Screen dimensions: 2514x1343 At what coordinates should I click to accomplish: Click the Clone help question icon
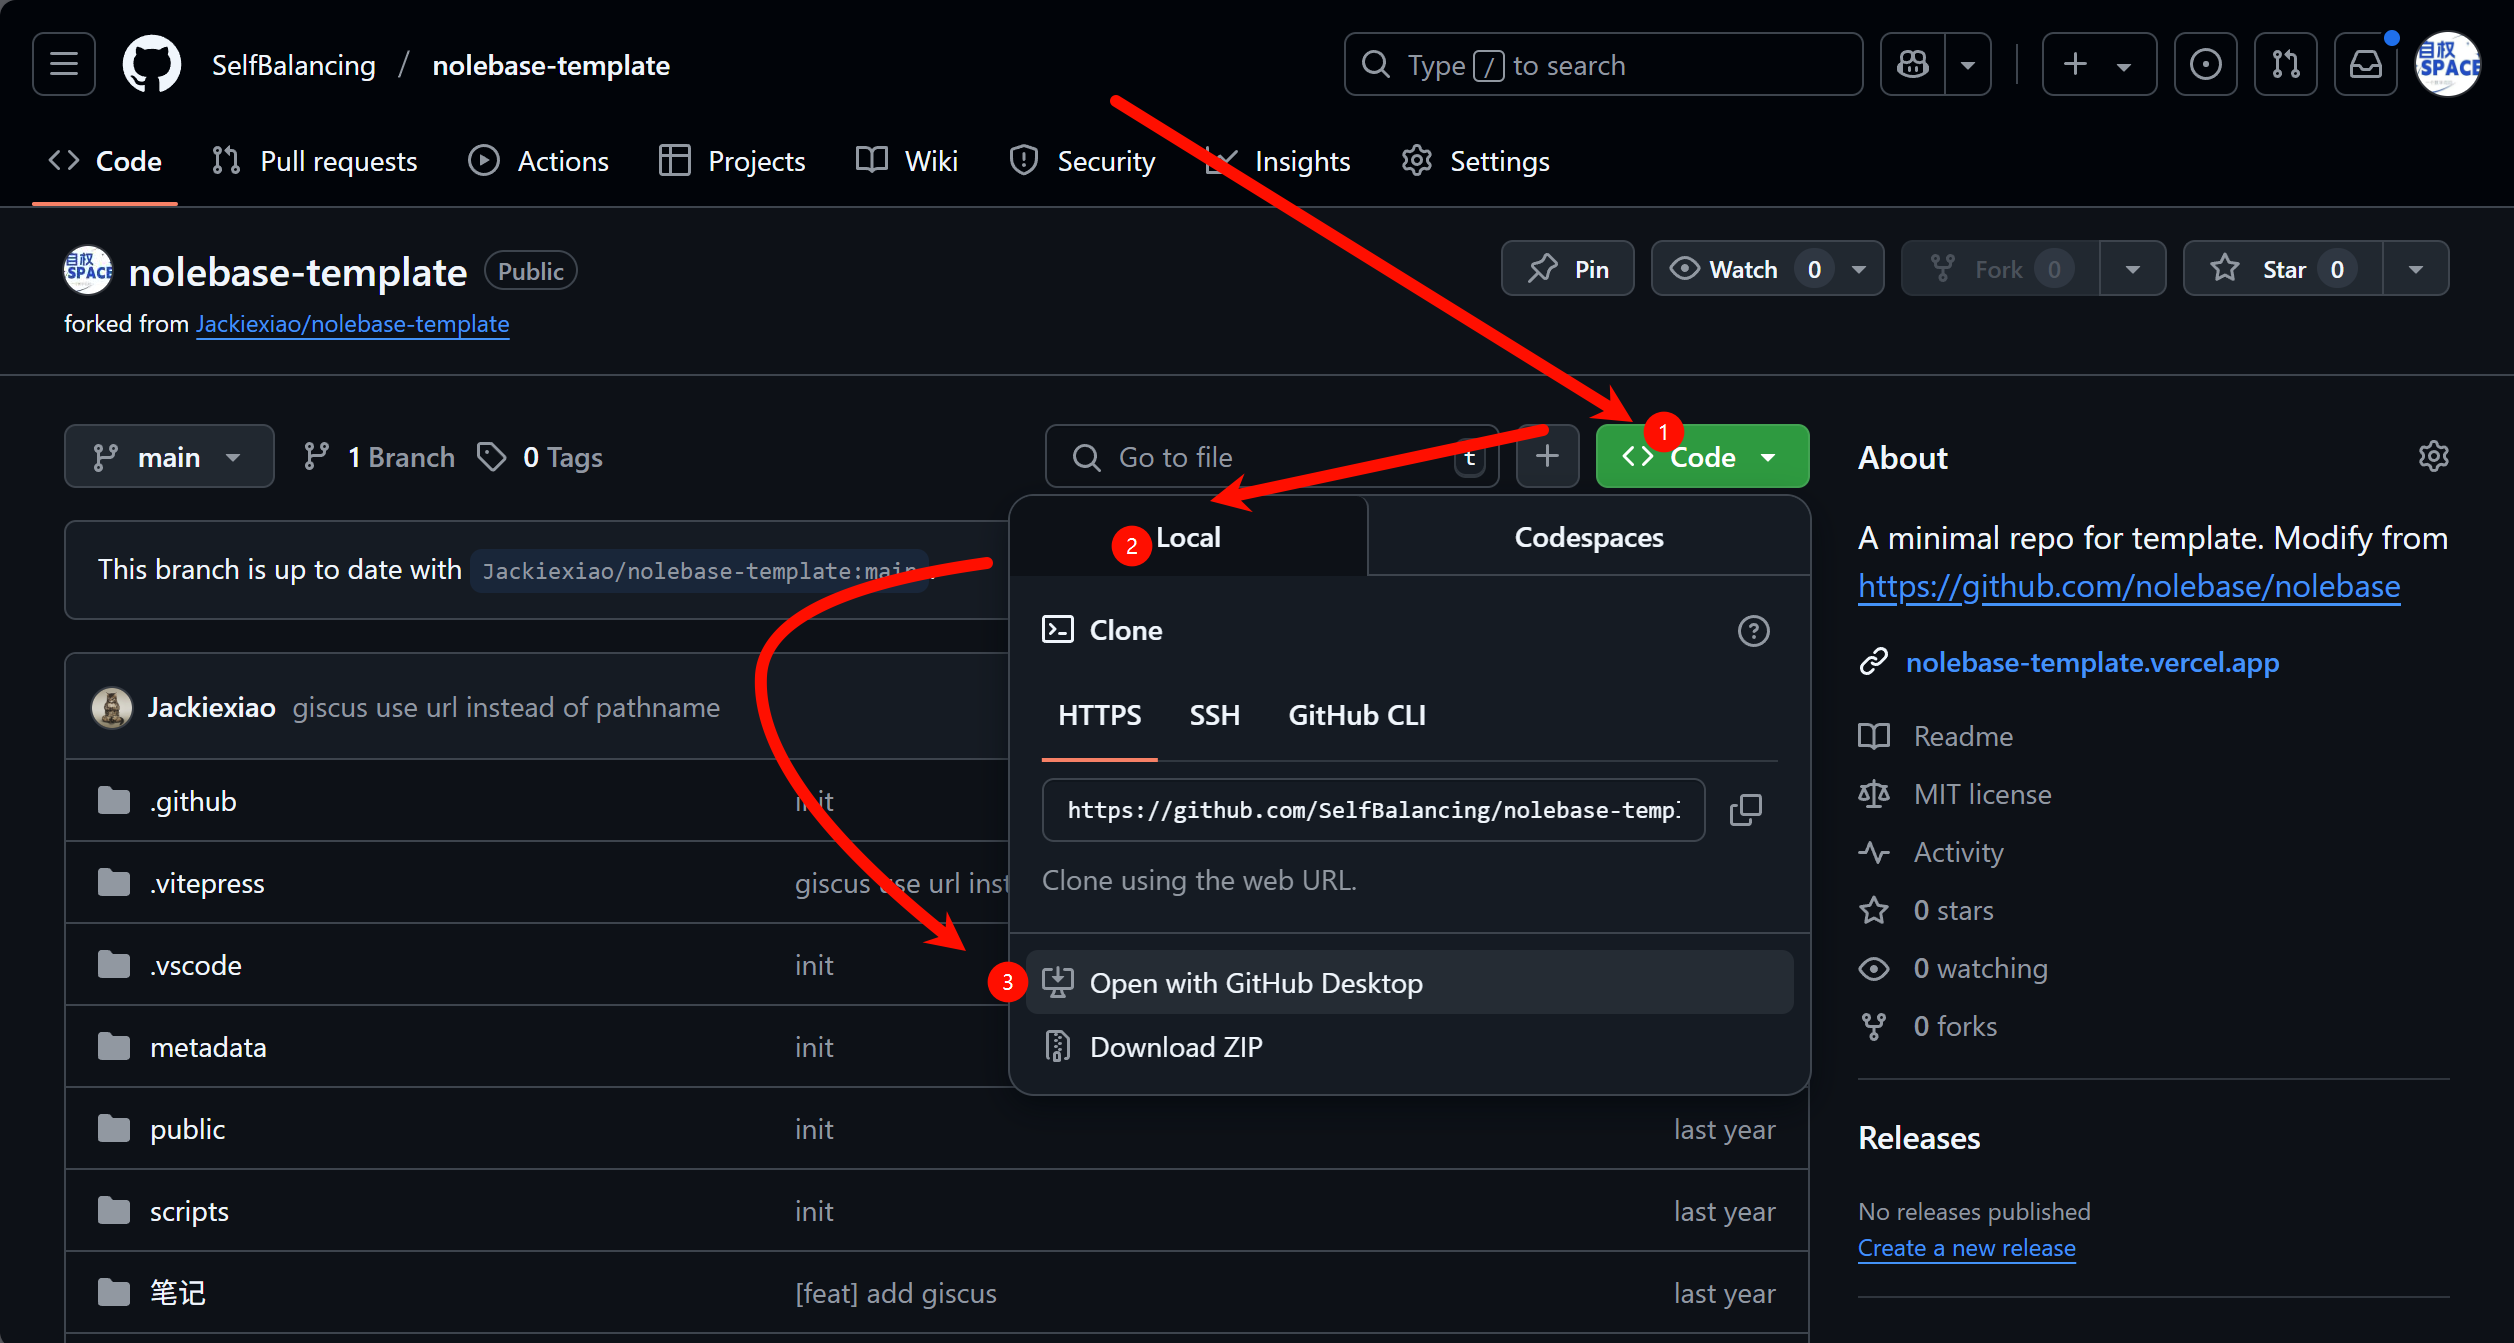click(1753, 631)
